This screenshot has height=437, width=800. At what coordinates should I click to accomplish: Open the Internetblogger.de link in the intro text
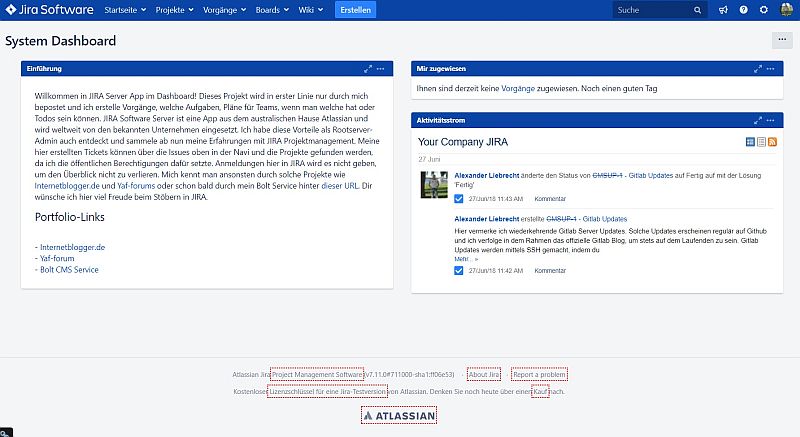(67, 186)
